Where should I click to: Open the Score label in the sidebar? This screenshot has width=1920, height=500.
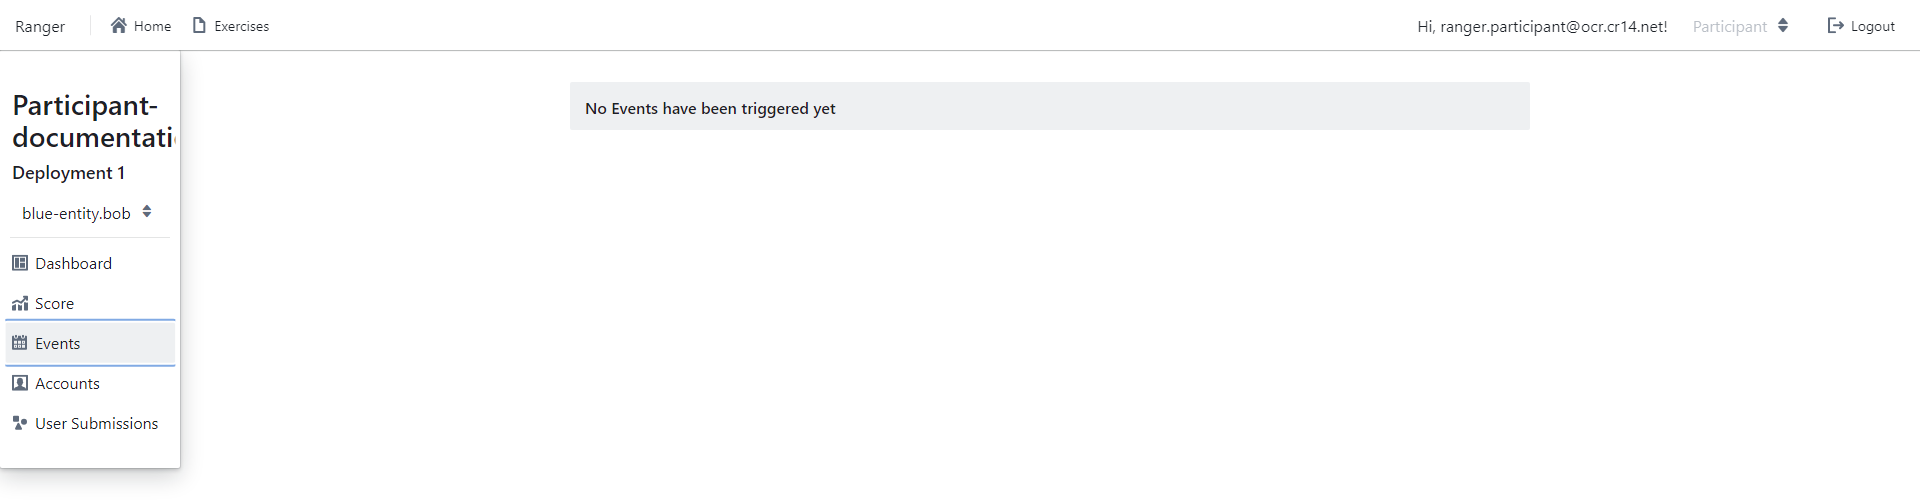[55, 303]
